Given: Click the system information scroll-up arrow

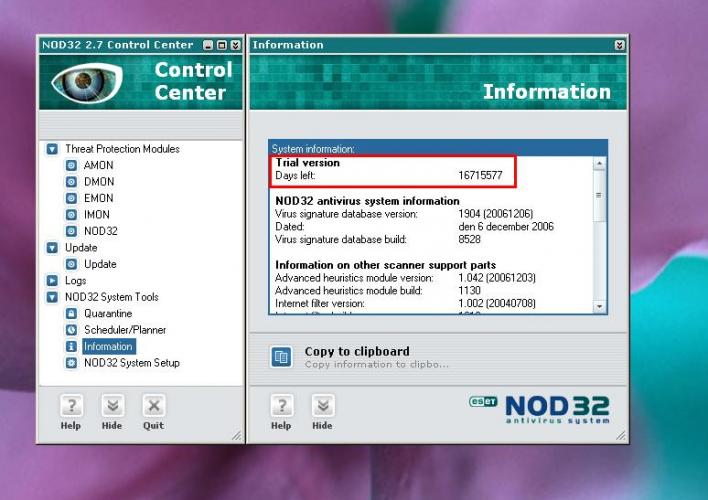Looking at the screenshot, I should [x=599, y=163].
